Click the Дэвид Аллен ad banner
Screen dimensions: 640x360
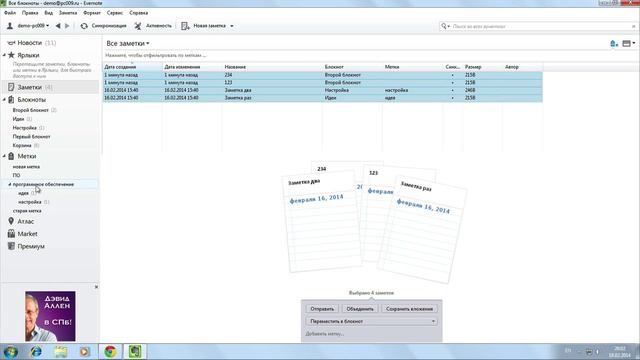click(x=50, y=316)
